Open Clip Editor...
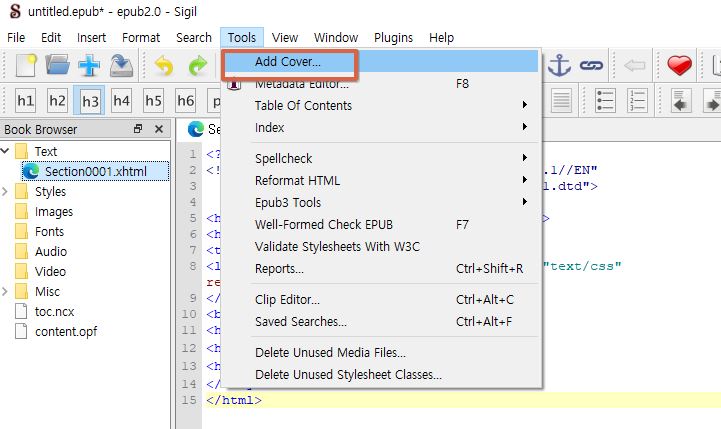721x429 pixels. (381, 299)
